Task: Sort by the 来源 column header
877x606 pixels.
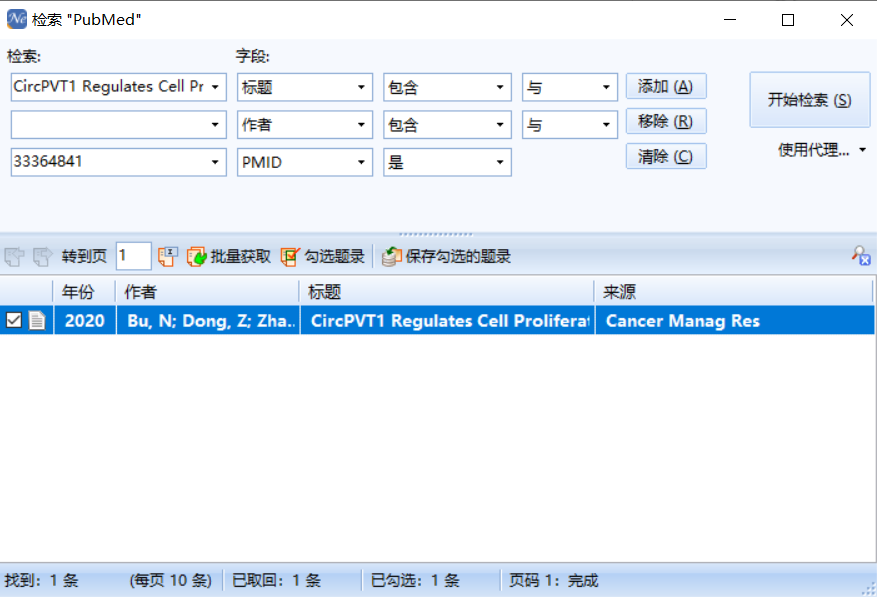Action: pyautogui.click(x=733, y=292)
